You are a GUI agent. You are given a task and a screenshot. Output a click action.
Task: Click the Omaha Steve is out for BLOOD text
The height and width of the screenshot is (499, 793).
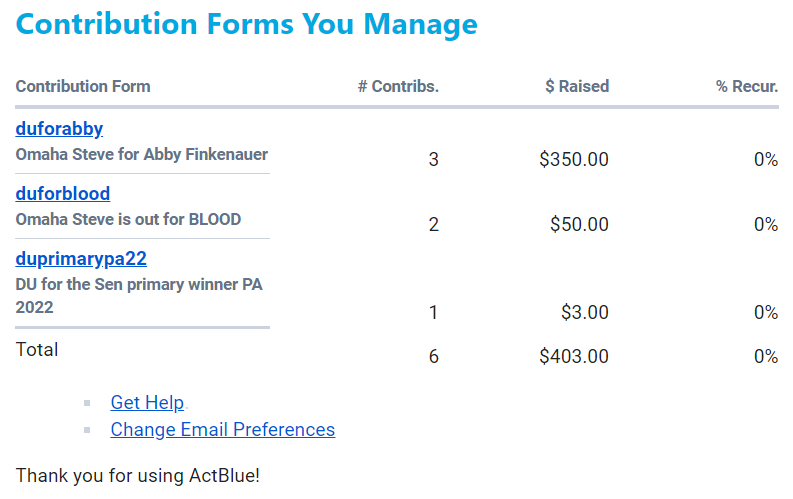pyautogui.click(x=128, y=219)
